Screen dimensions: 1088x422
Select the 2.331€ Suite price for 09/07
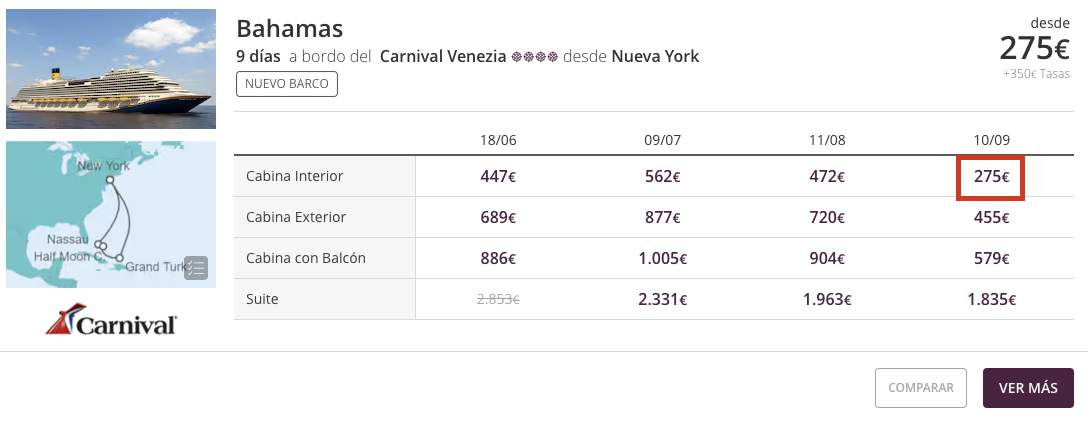click(663, 300)
